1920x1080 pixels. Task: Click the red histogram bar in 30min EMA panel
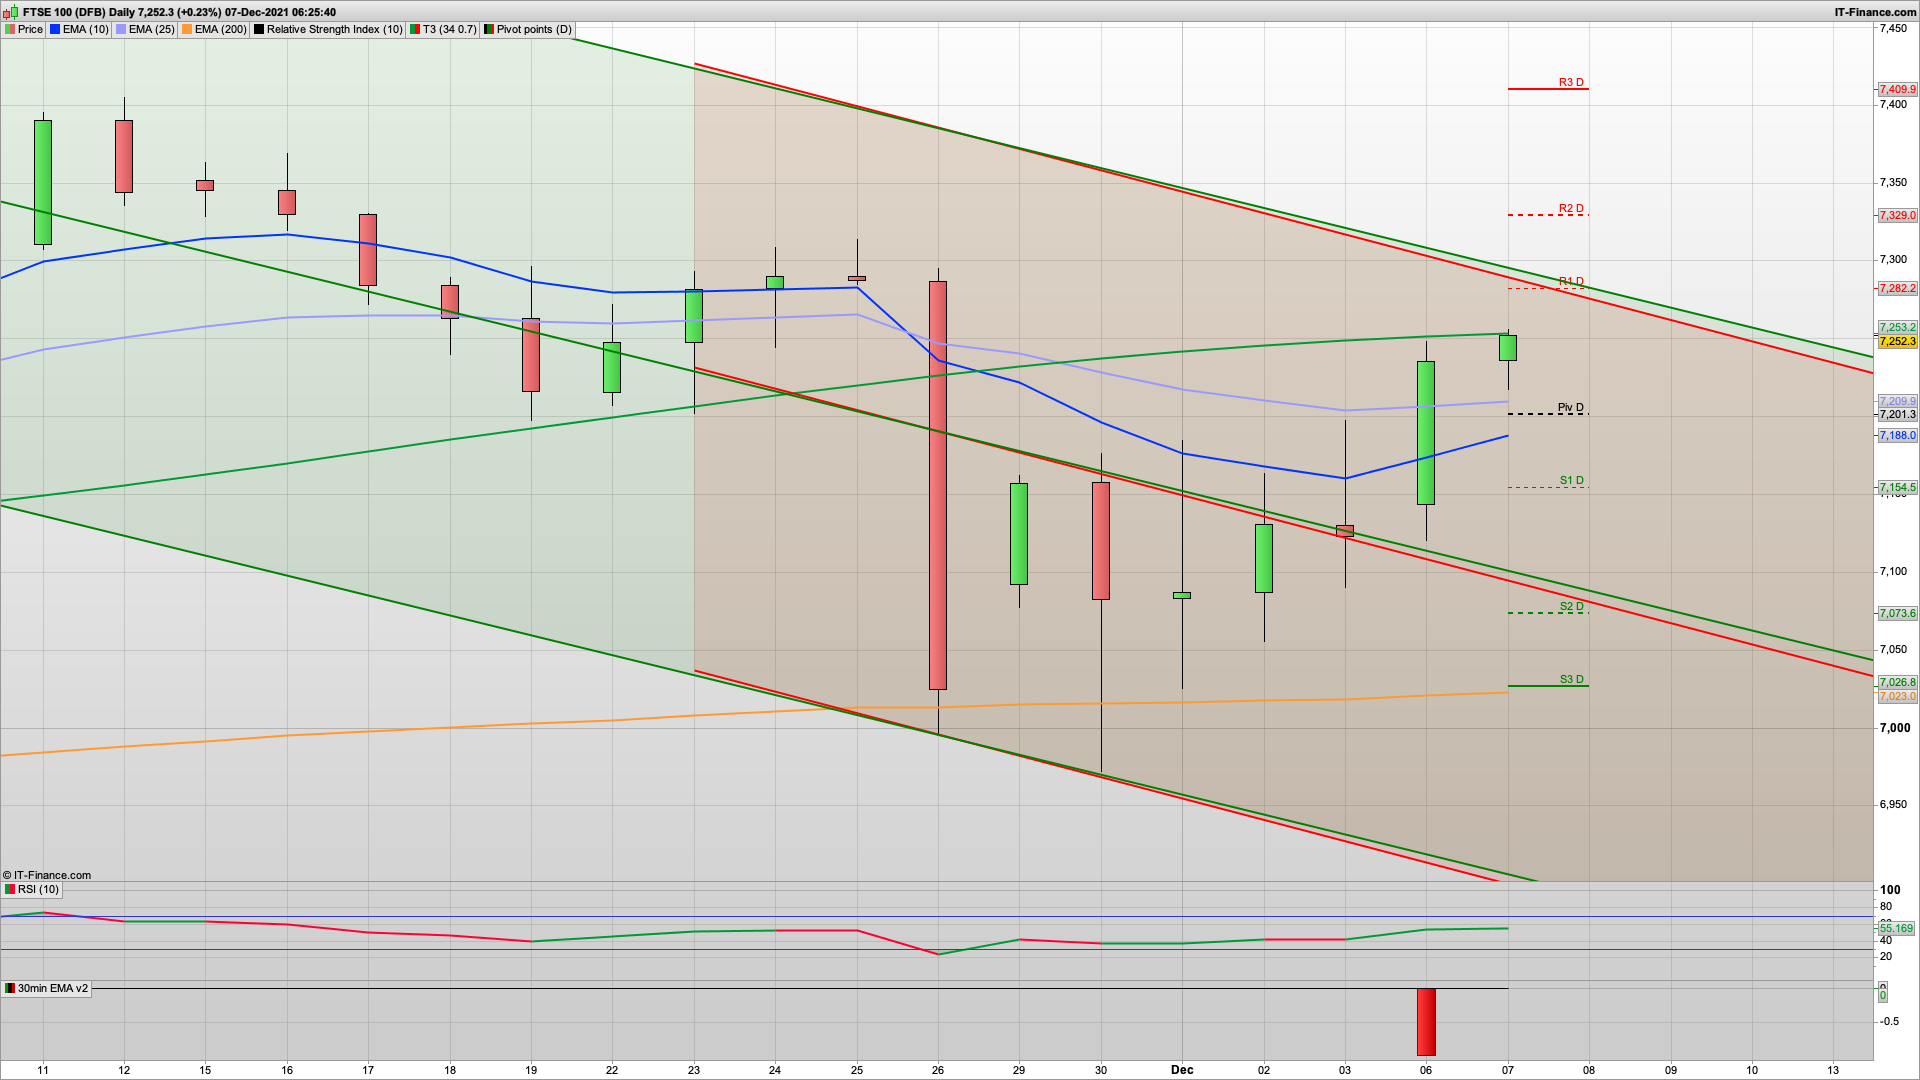1426,1022
